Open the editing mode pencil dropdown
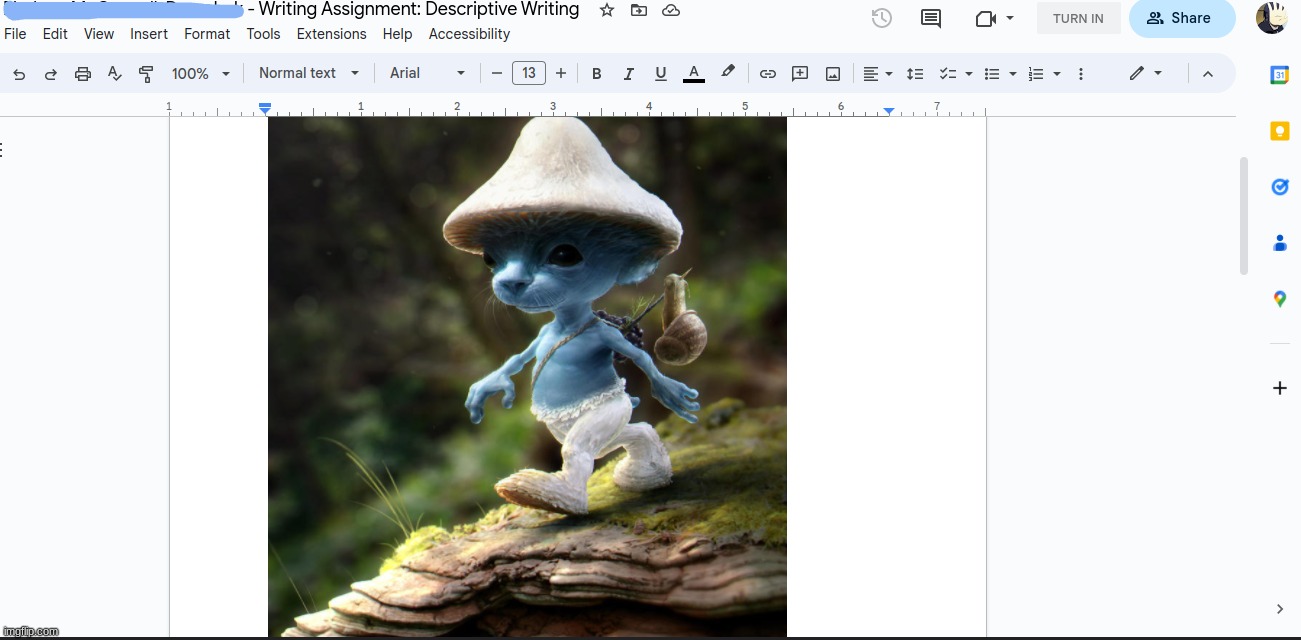This screenshot has width=1301, height=640. 1146,74
